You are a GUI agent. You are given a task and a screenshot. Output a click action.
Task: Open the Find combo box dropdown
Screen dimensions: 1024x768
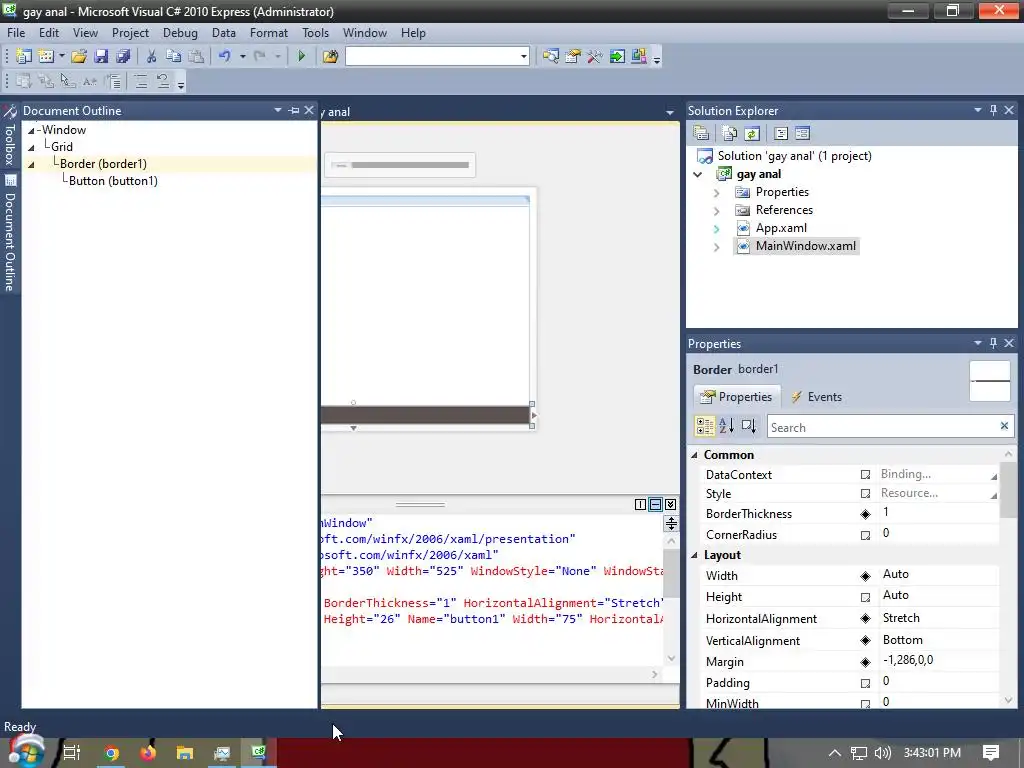pyautogui.click(x=523, y=57)
